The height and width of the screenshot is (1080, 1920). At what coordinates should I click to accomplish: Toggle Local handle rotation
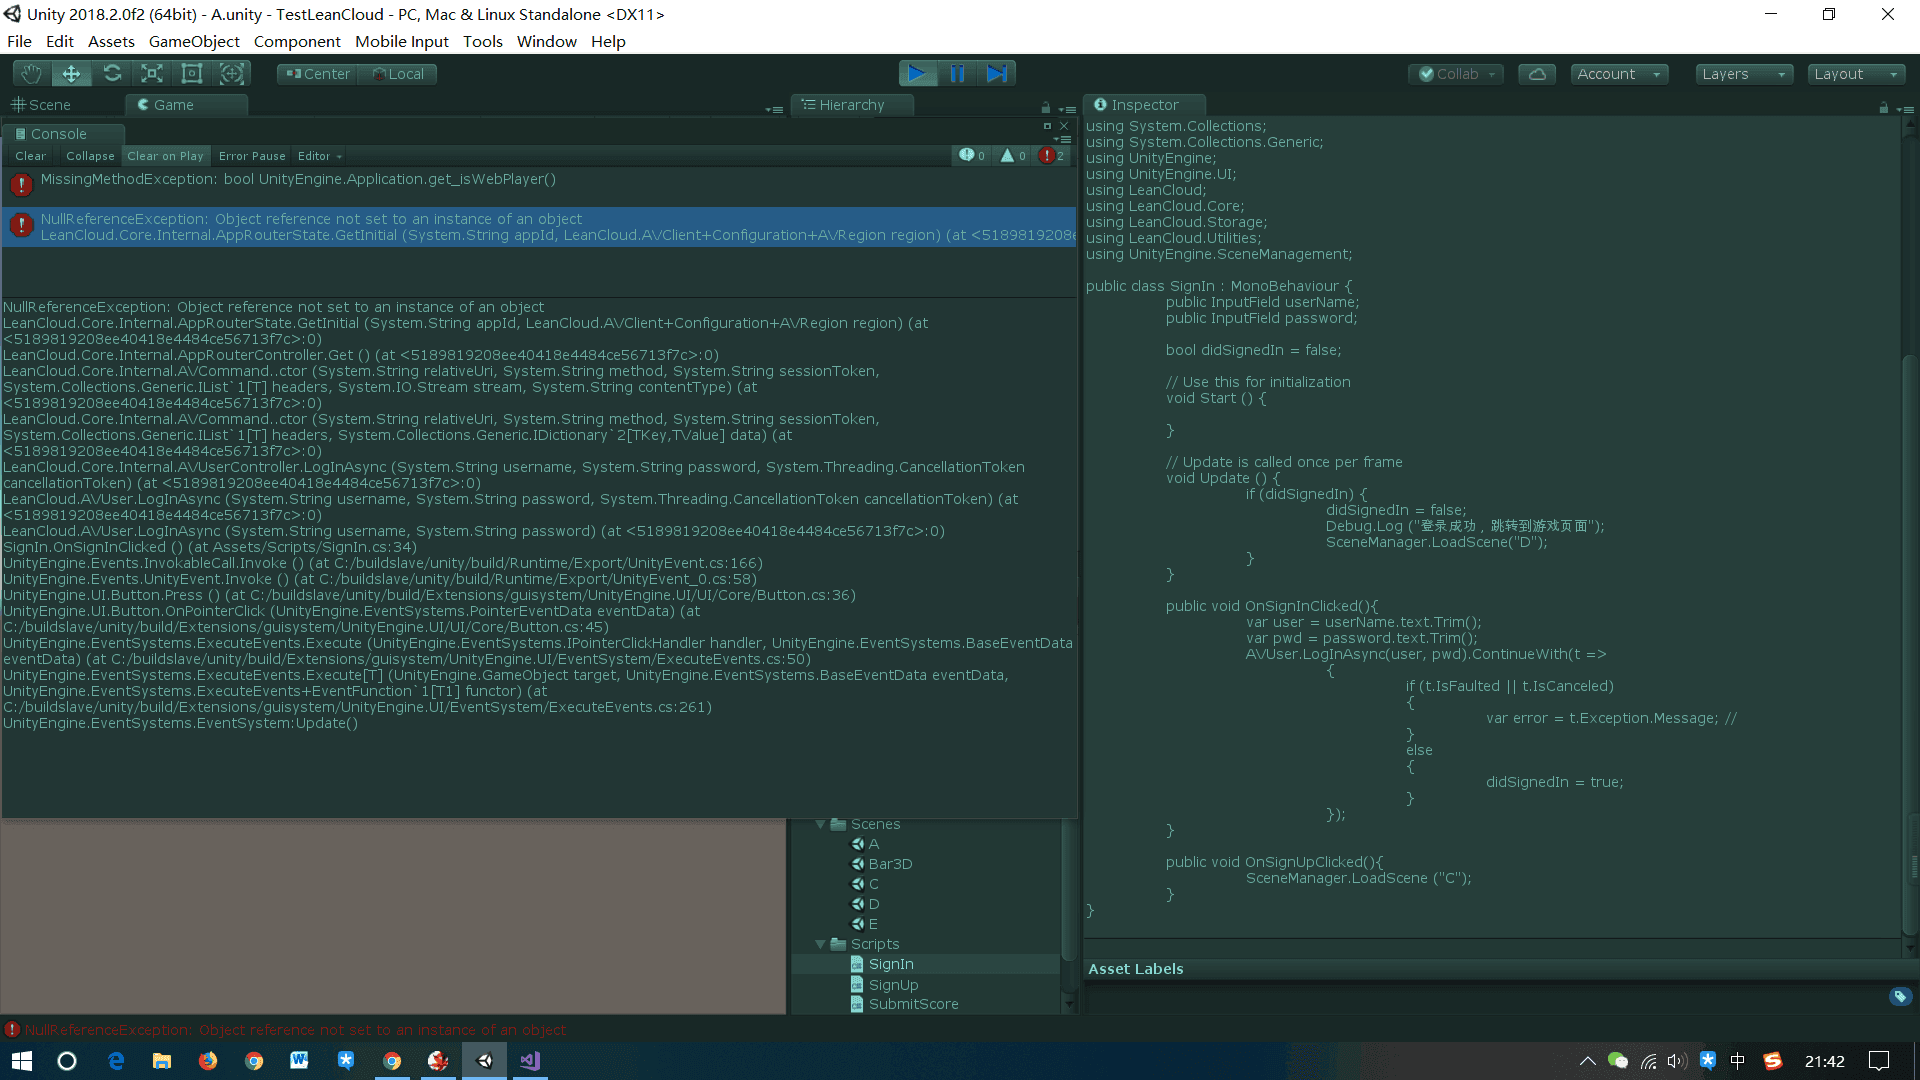398,74
